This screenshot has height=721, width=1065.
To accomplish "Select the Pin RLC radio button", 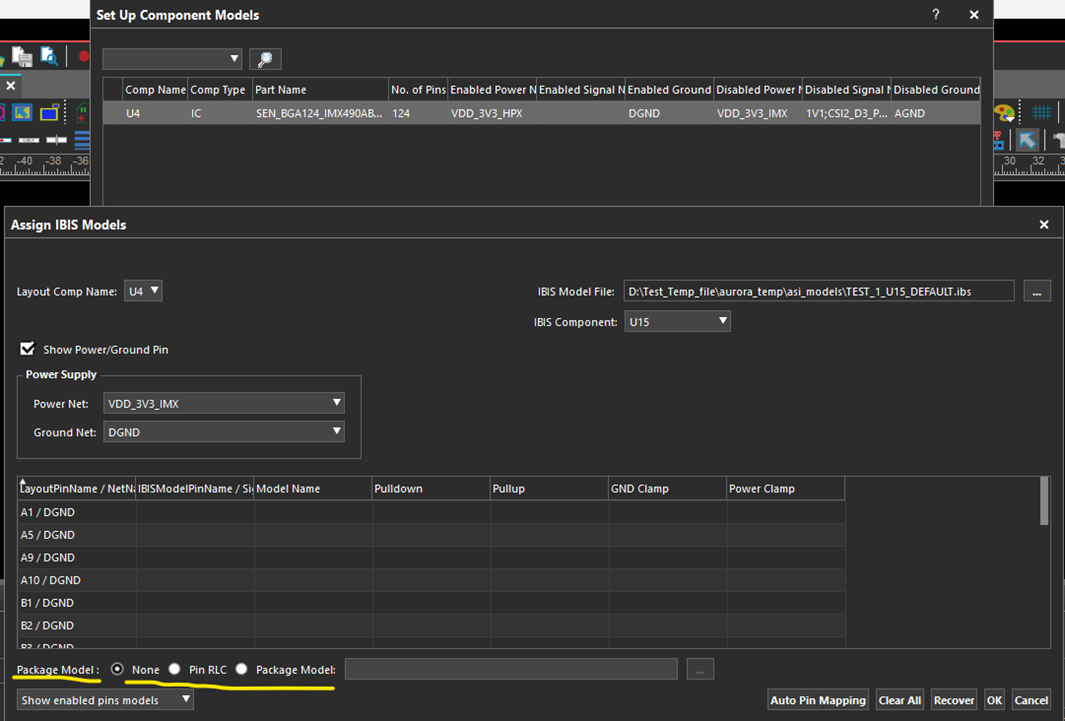I will [x=175, y=669].
